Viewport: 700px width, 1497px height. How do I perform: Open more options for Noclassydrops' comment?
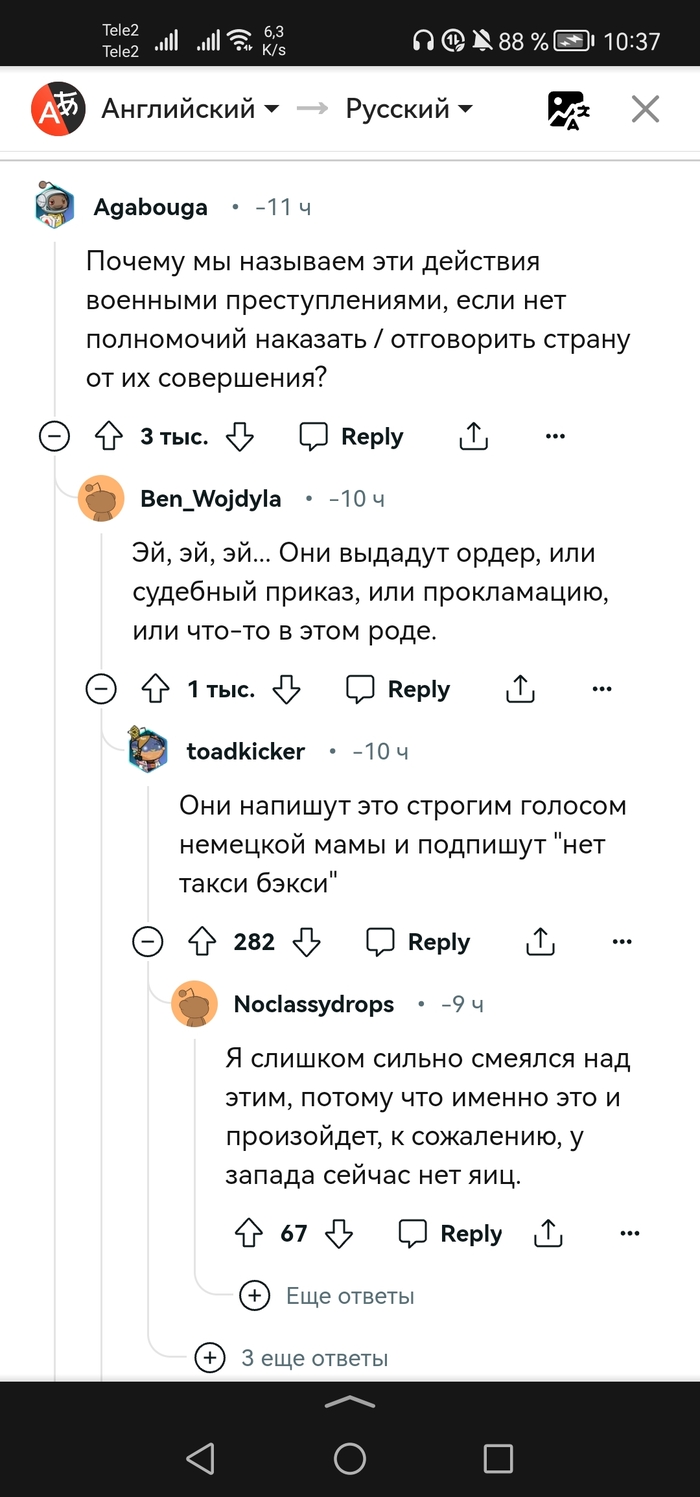tap(629, 1234)
